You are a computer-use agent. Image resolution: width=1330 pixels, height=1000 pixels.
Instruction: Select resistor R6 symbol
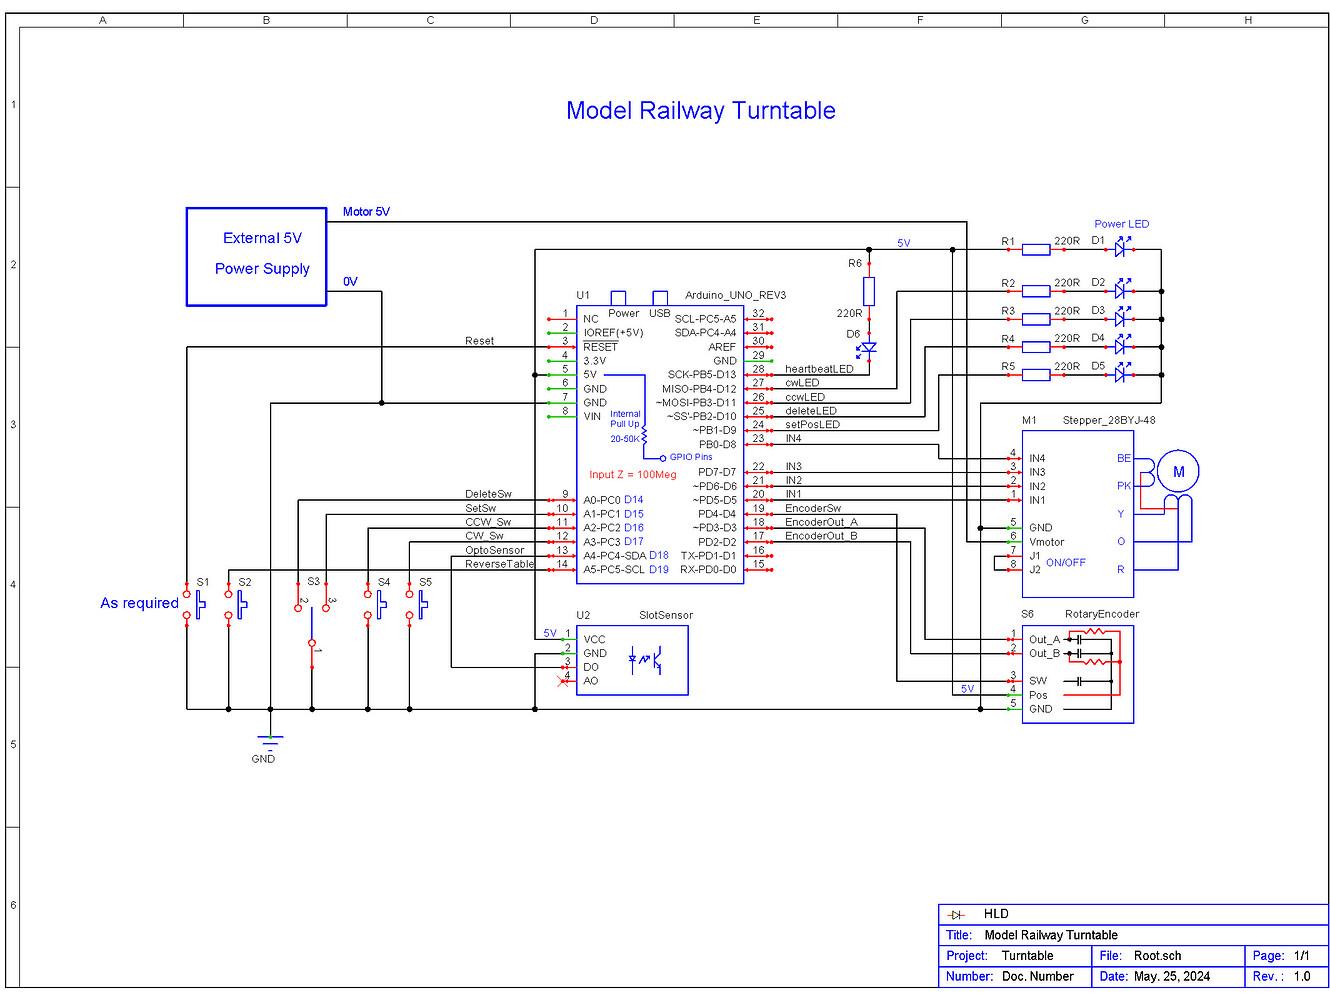click(x=869, y=291)
